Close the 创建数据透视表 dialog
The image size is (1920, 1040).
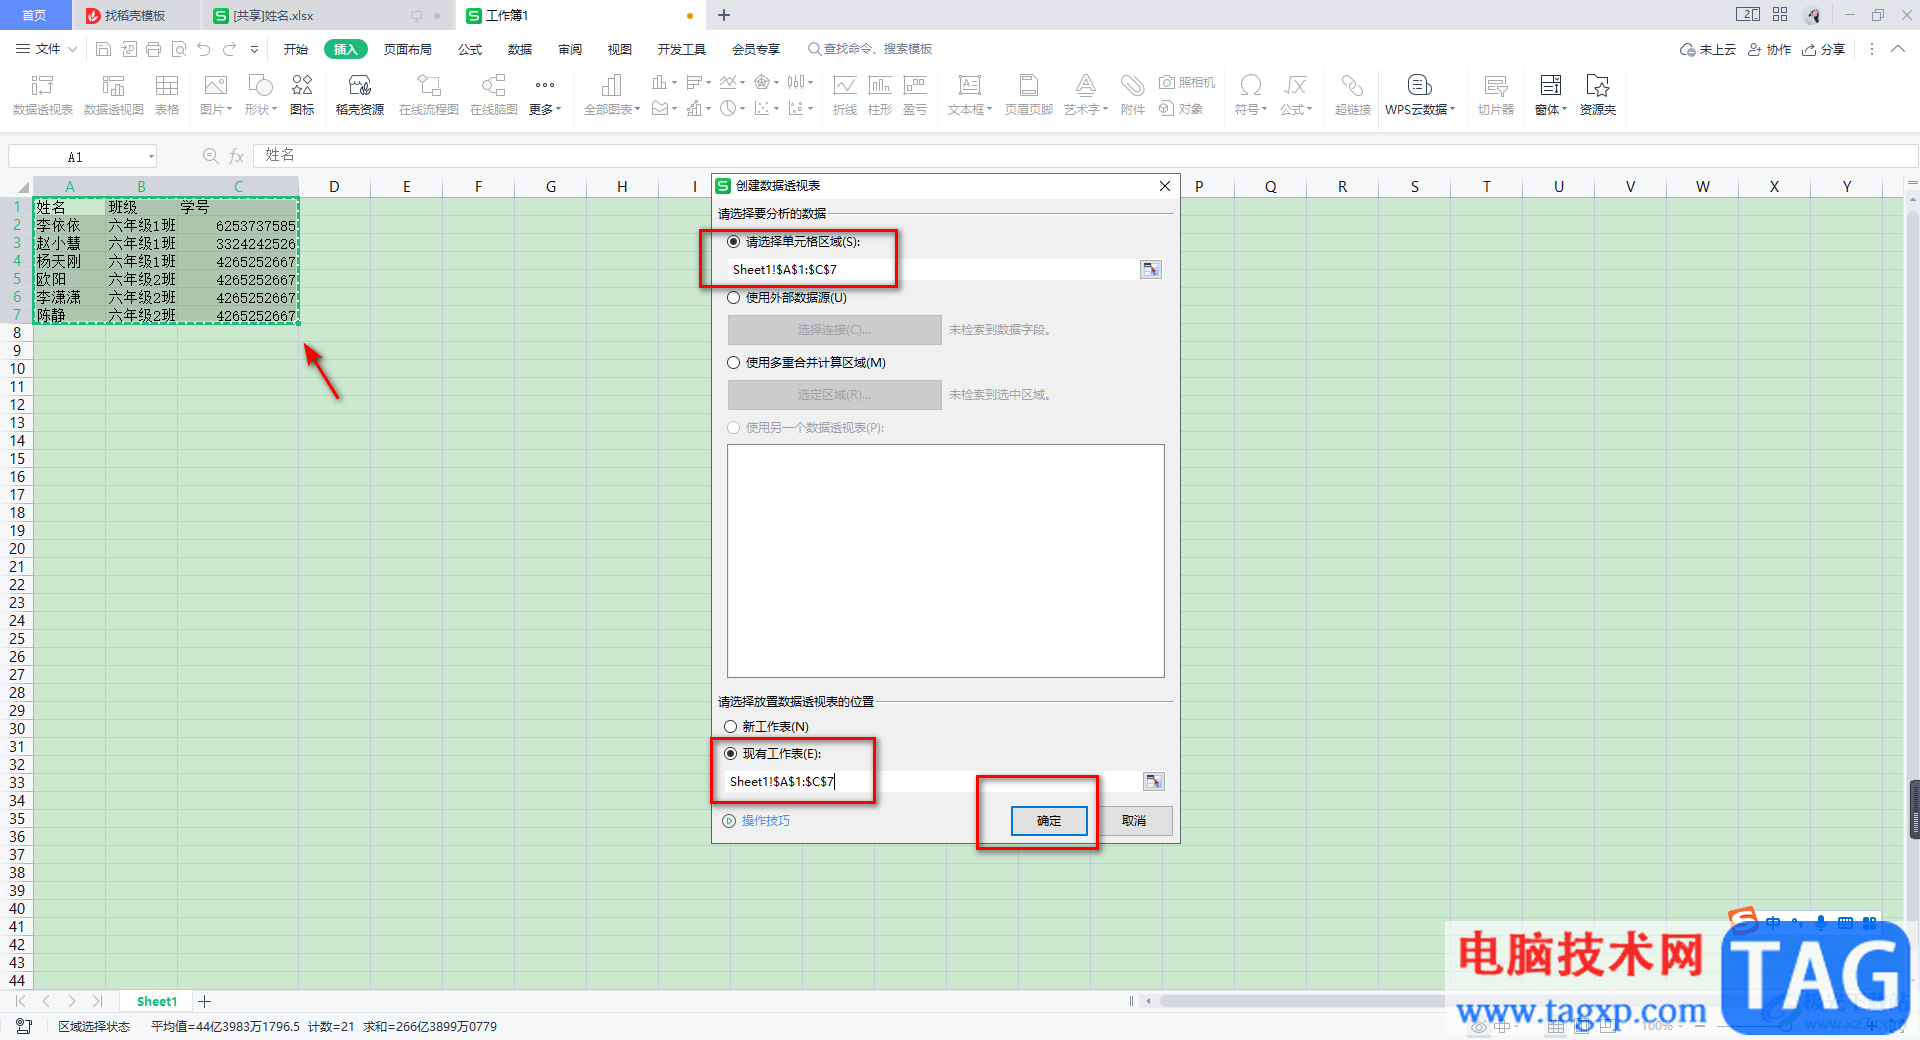(1165, 186)
